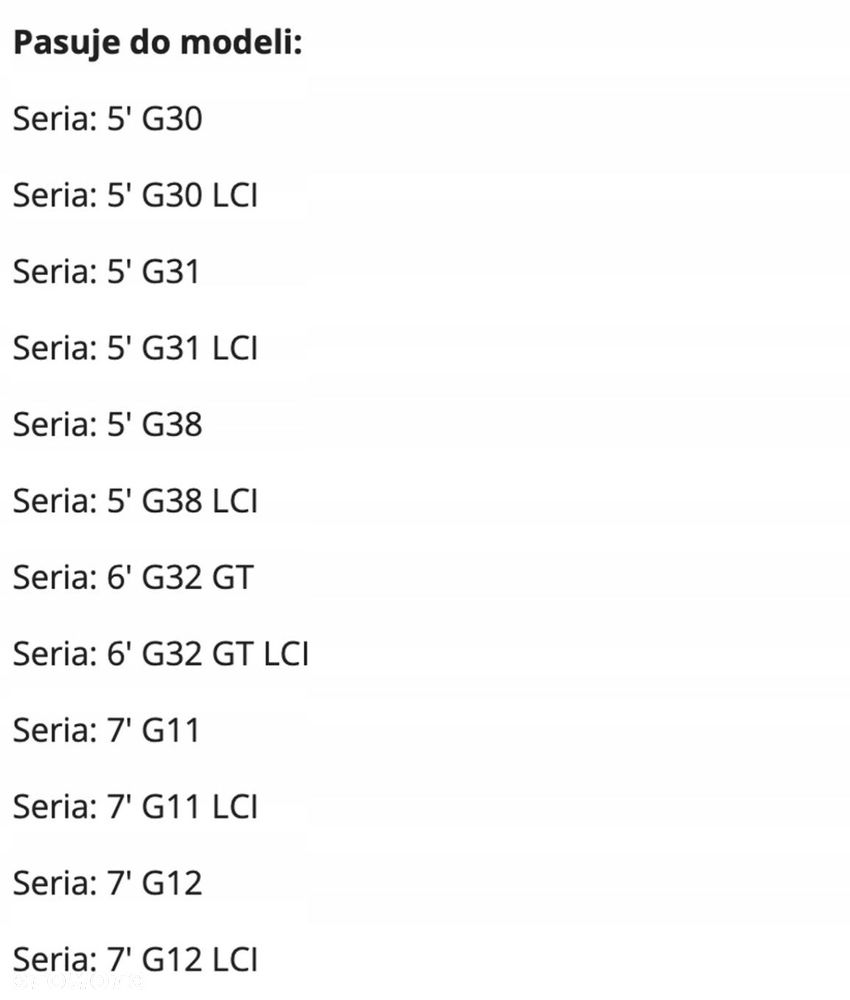This screenshot has height=1000, width=850.
Task: Click the "Seria: 6' G32 GT LCI" entry
Action: tap(161, 654)
